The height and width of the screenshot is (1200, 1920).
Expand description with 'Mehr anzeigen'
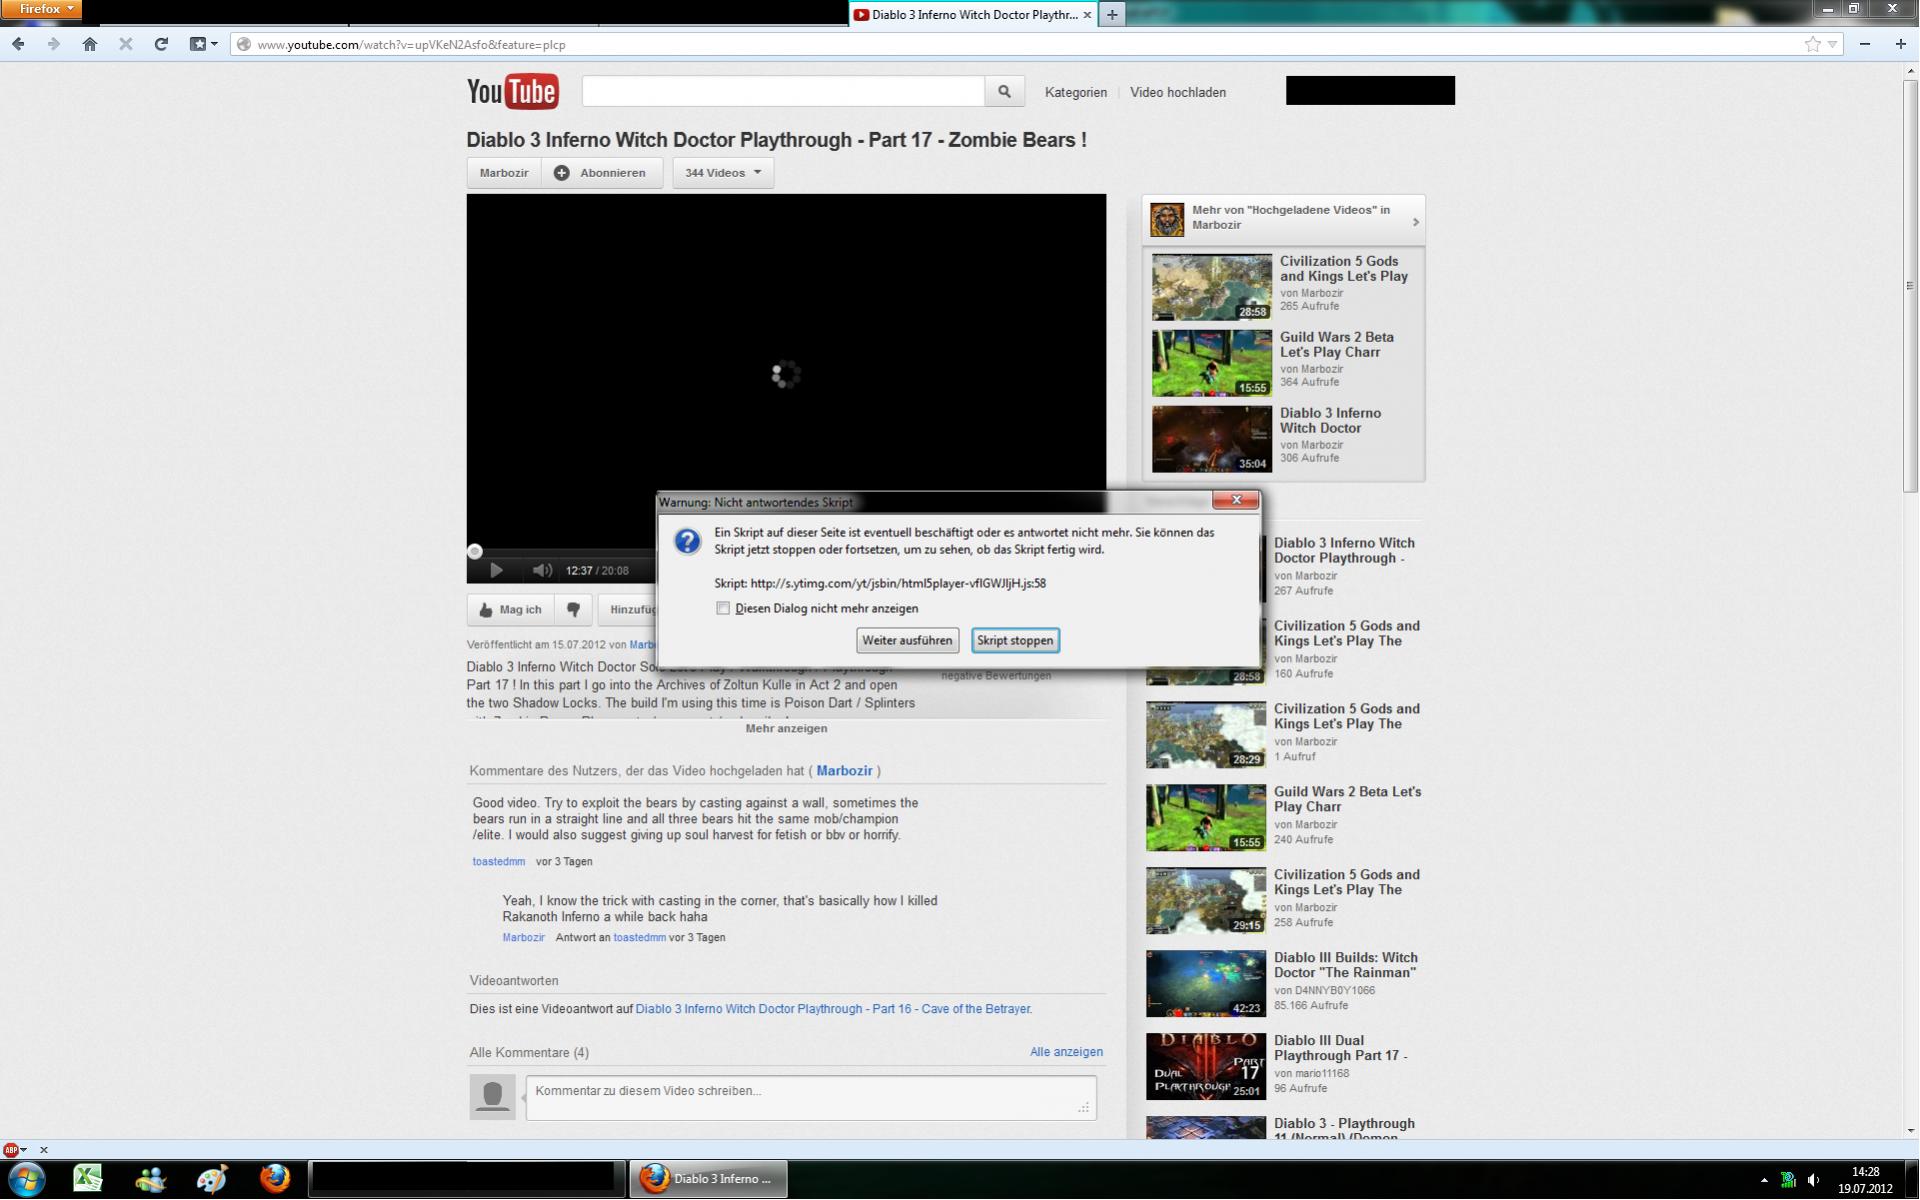click(786, 728)
